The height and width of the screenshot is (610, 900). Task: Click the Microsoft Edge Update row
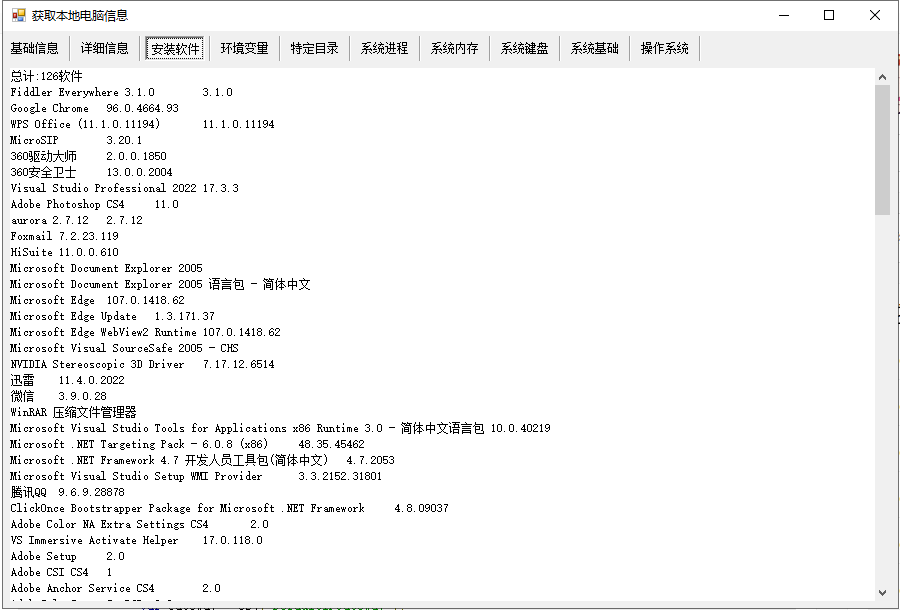(x=112, y=317)
